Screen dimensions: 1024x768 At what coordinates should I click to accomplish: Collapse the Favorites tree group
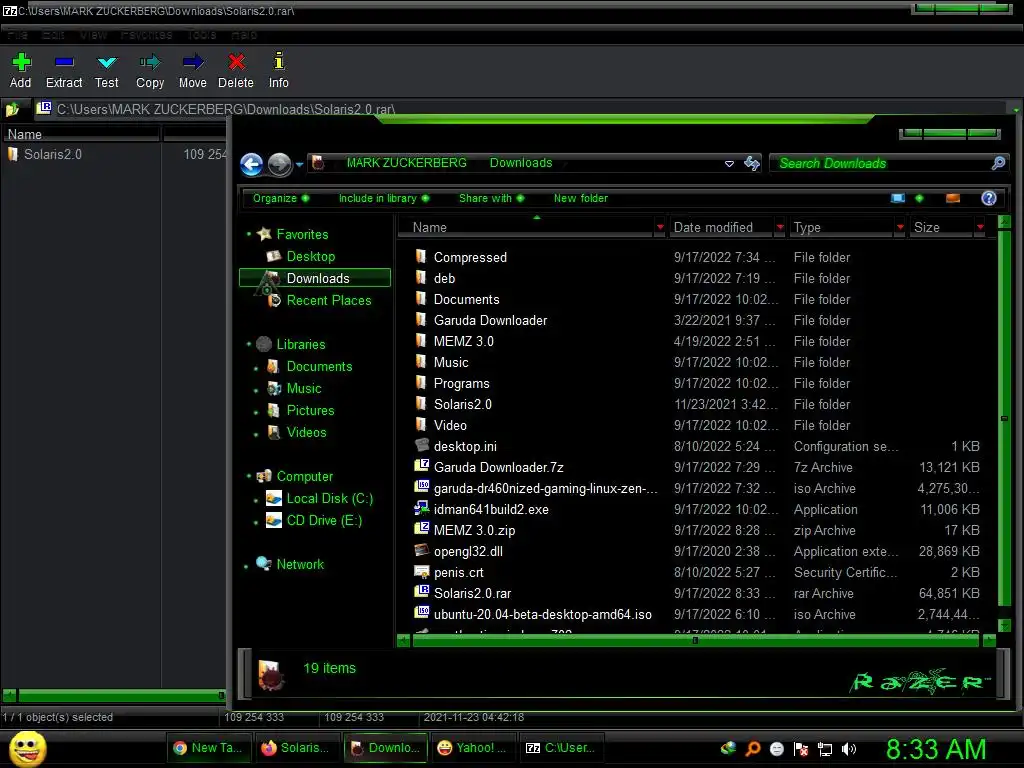[249, 234]
